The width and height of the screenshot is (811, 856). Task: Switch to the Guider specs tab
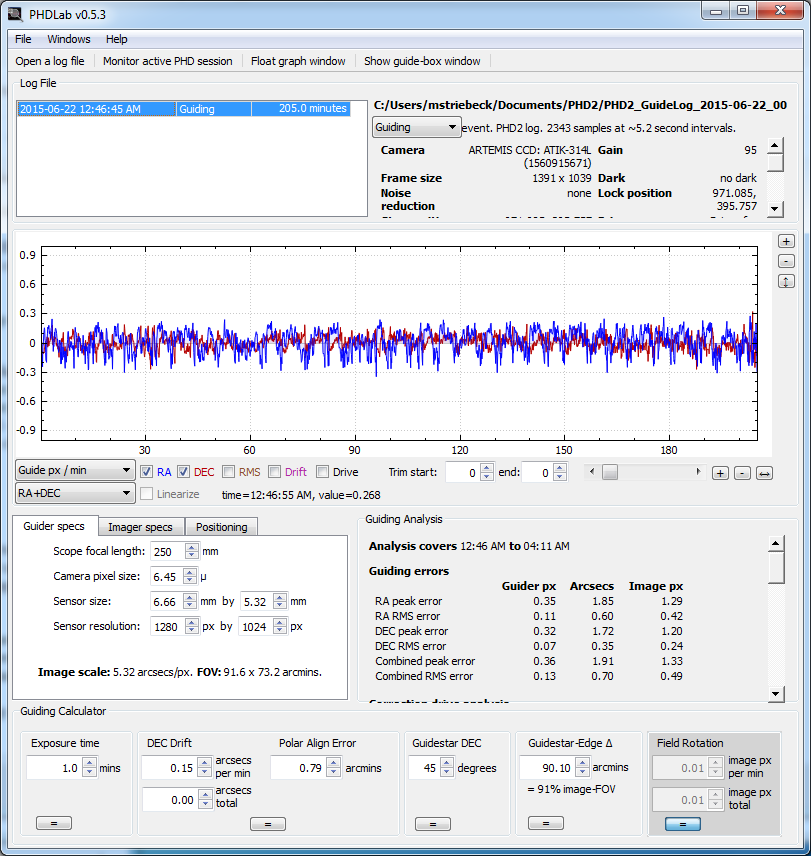pyautogui.click(x=54, y=526)
